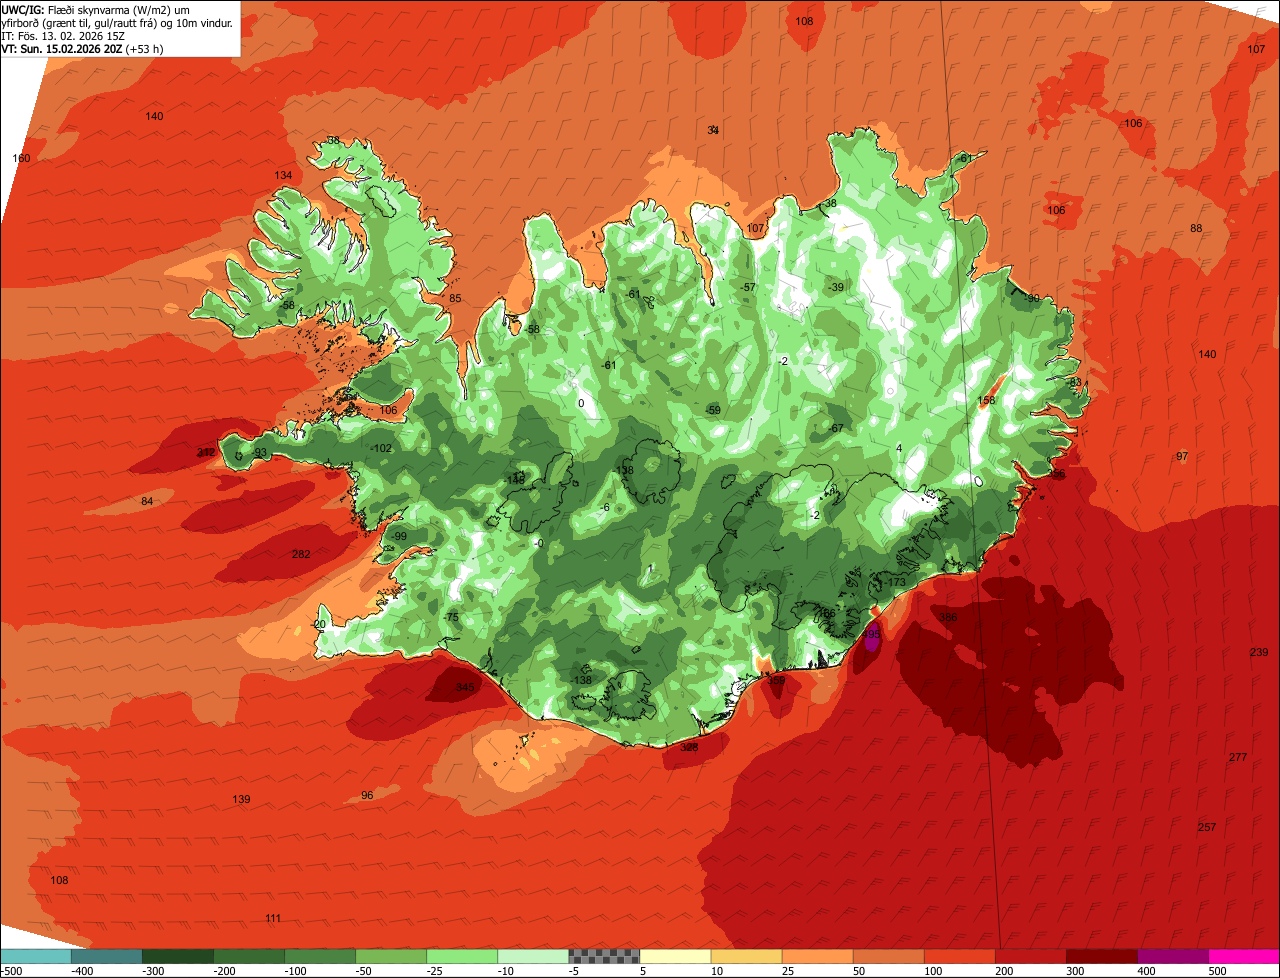Click the map value -102
The image size is (1280, 978).
click(x=381, y=449)
